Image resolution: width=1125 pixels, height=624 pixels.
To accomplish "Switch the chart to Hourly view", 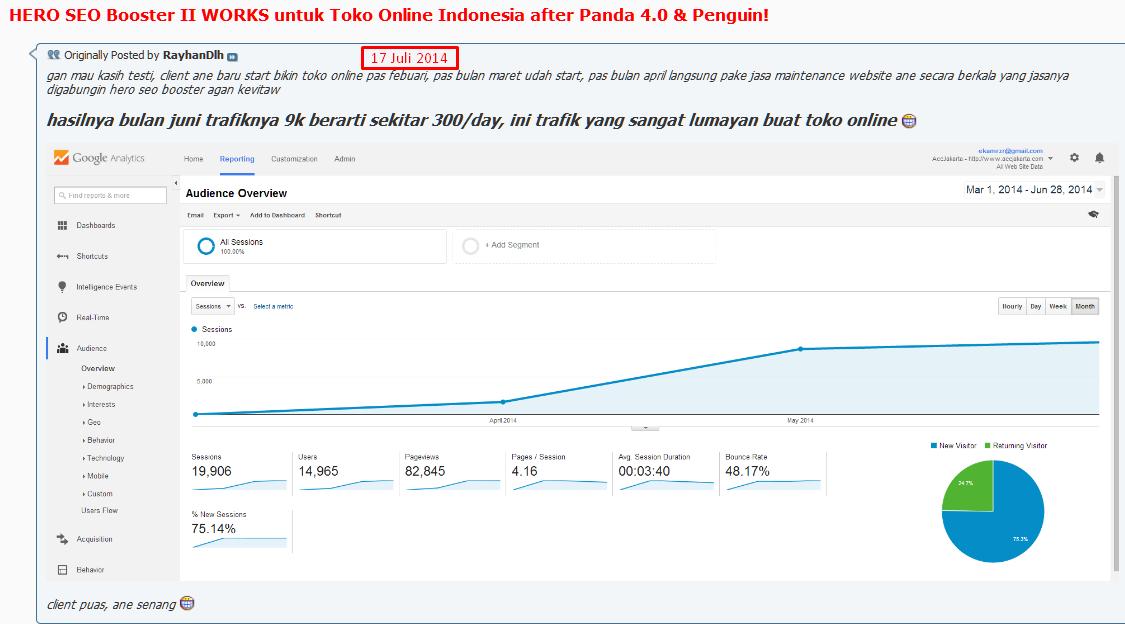I will [1012, 306].
